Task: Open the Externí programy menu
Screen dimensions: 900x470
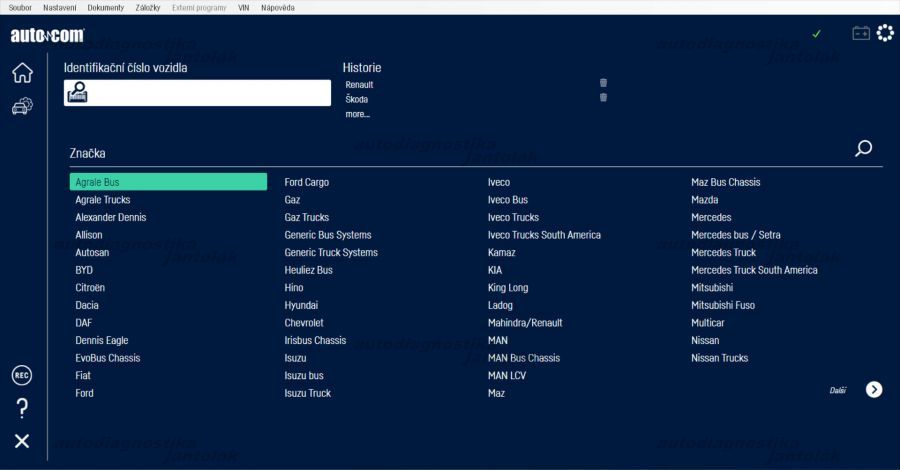Action: click(199, 7)
